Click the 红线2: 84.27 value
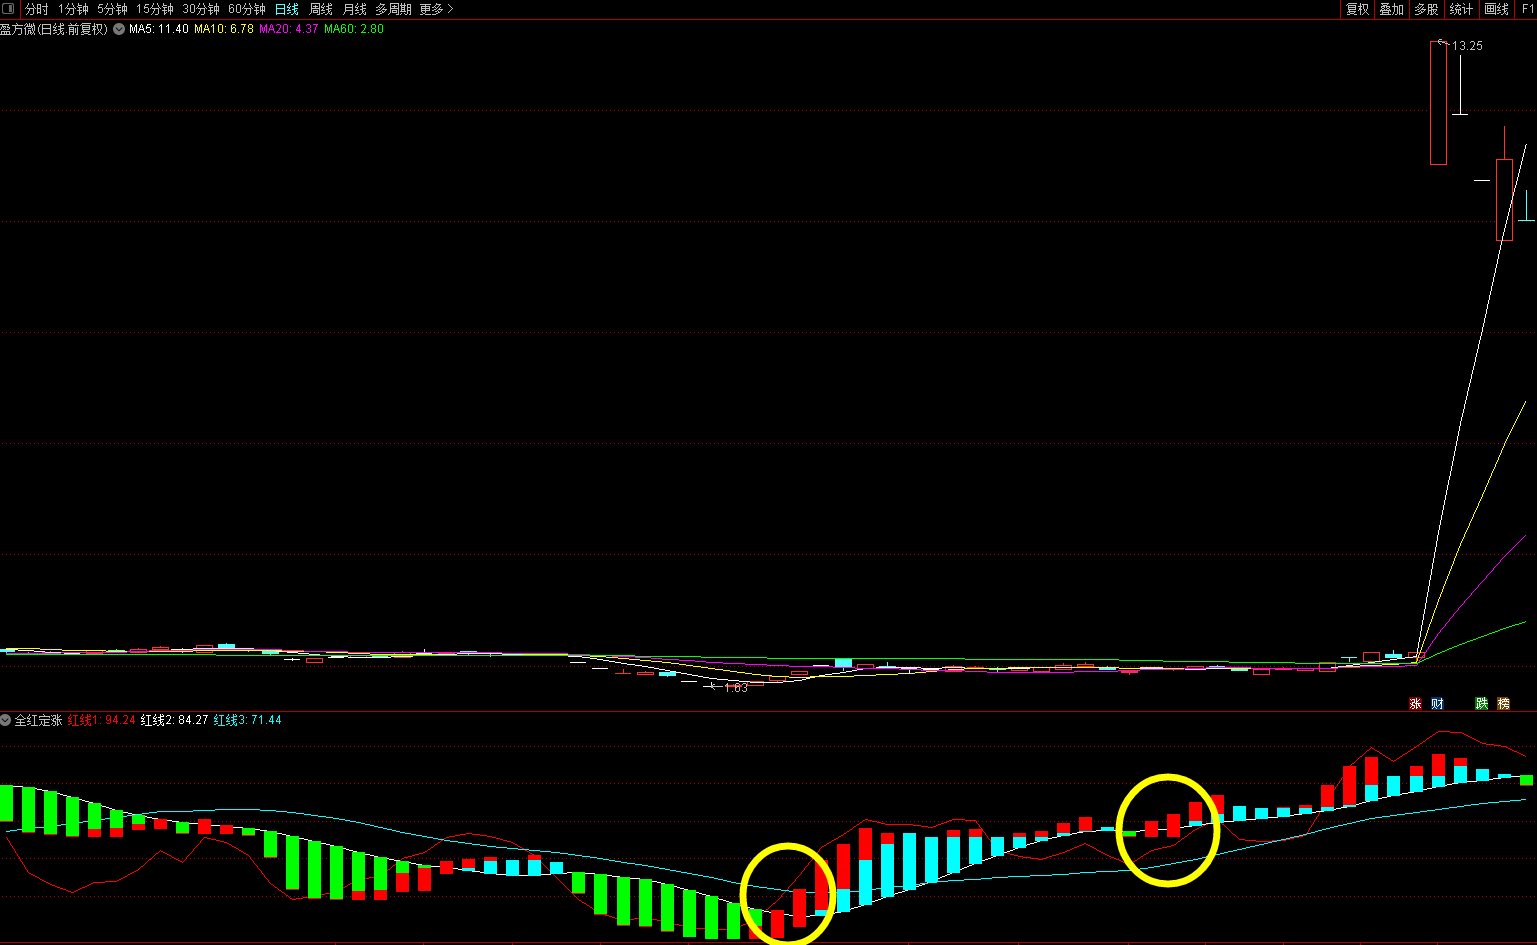The image size is (1537, 945). tap(175, 720)
